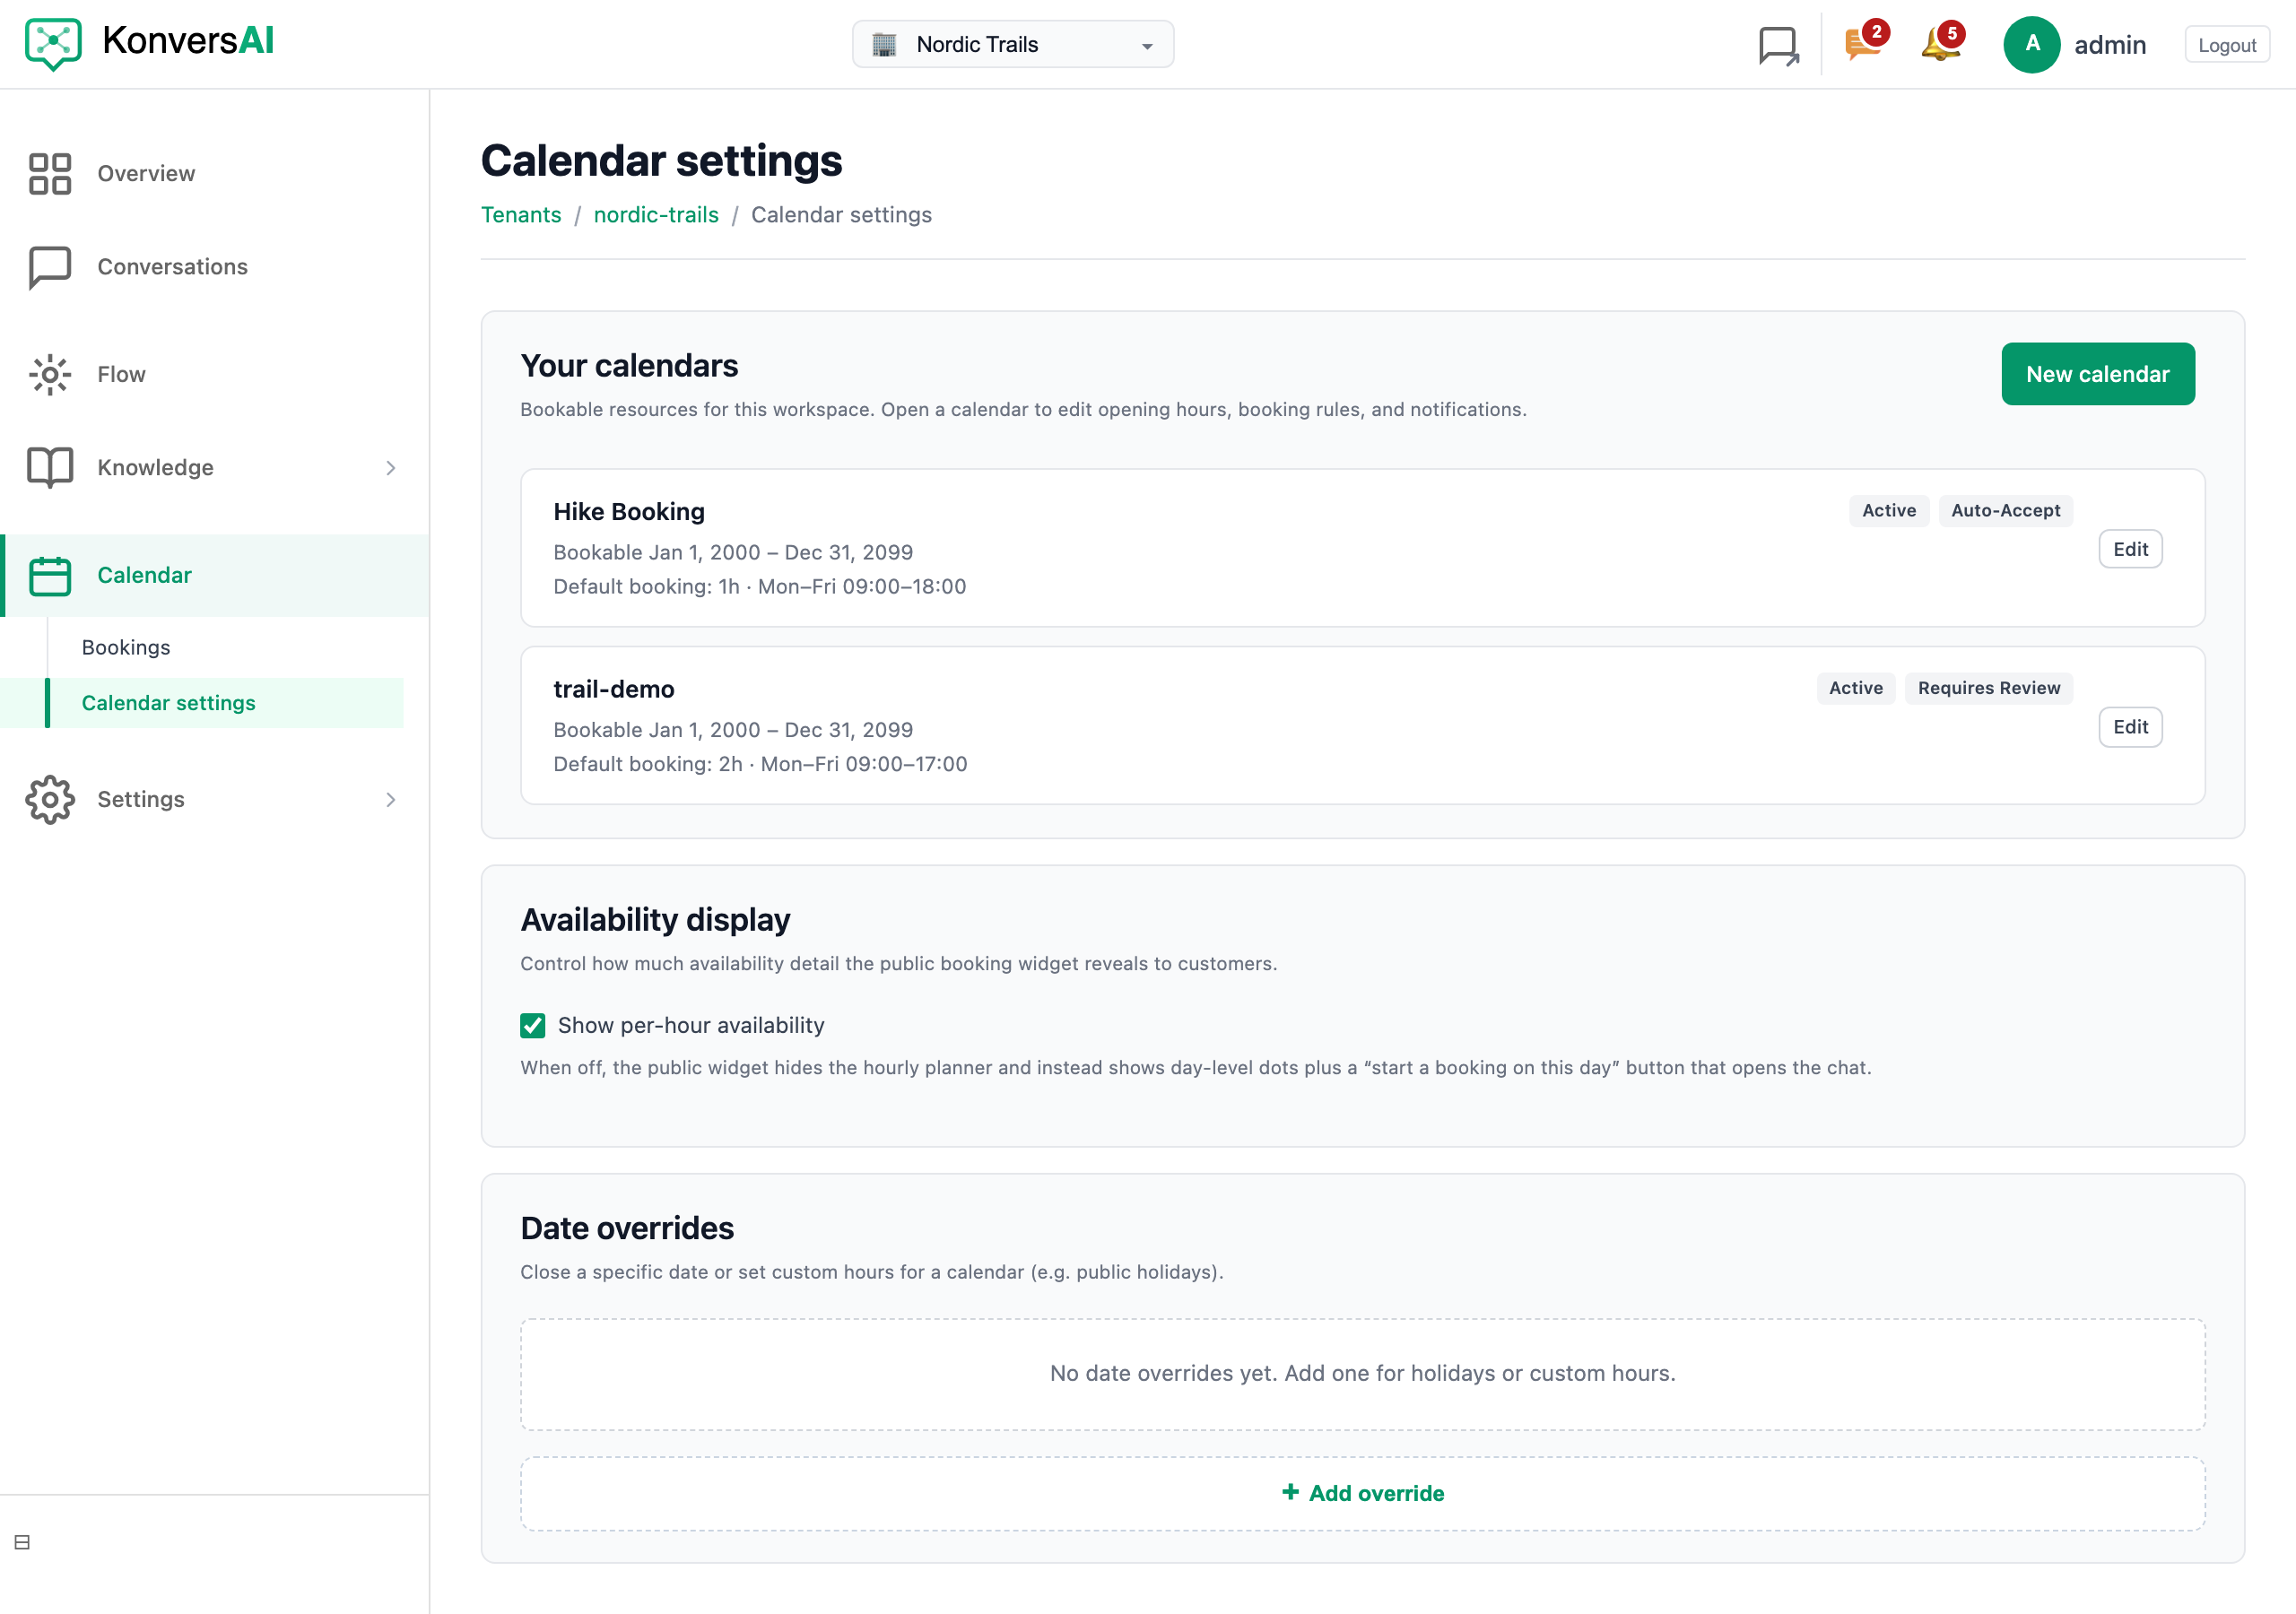Edit the Hike Booking calendar

pyautogui.click(x=2130, y=549)
